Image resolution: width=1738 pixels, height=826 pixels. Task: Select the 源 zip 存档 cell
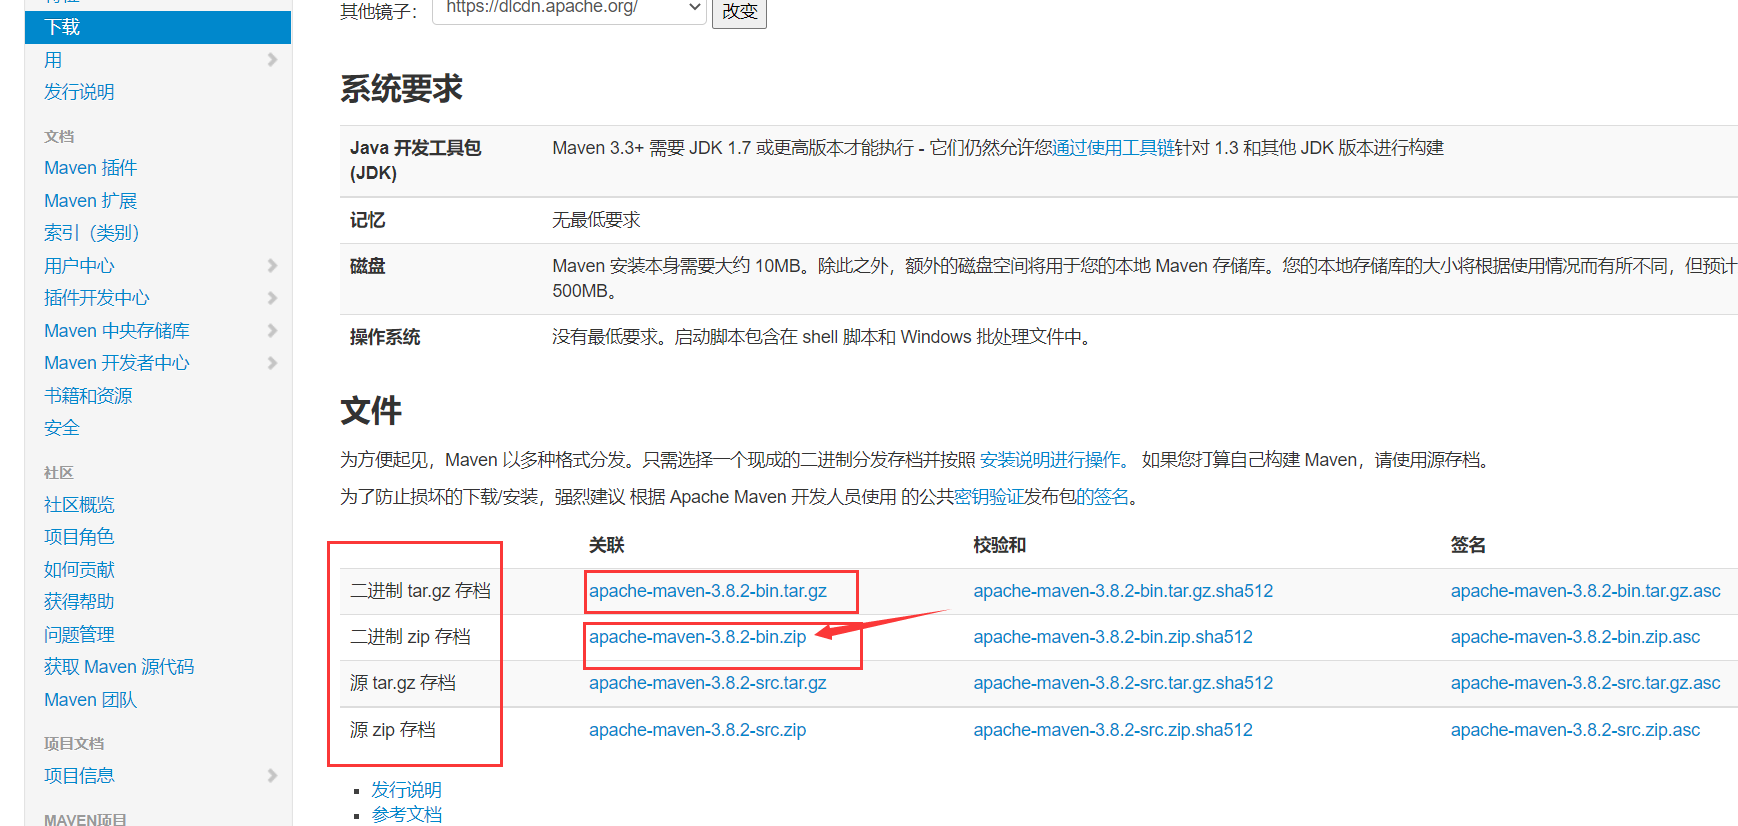coord(393,730)
